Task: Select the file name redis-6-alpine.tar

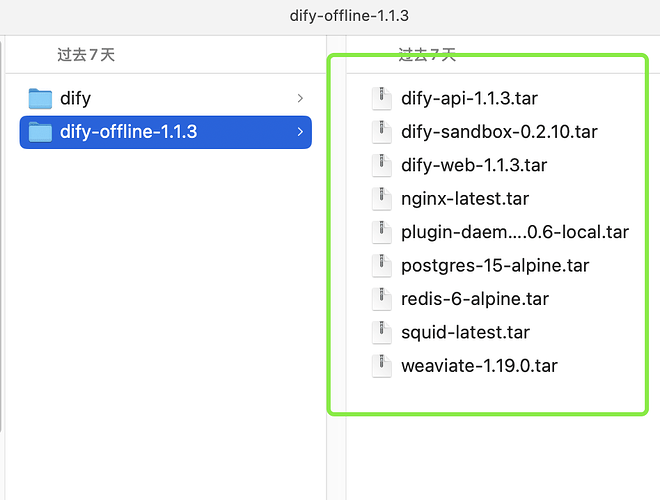Action: pos(475,299)
